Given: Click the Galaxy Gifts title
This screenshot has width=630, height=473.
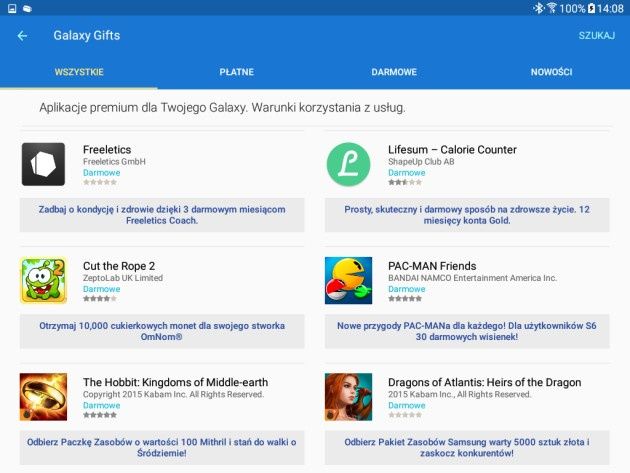Looking at the screenshot, I should click(x=87, y=36).
